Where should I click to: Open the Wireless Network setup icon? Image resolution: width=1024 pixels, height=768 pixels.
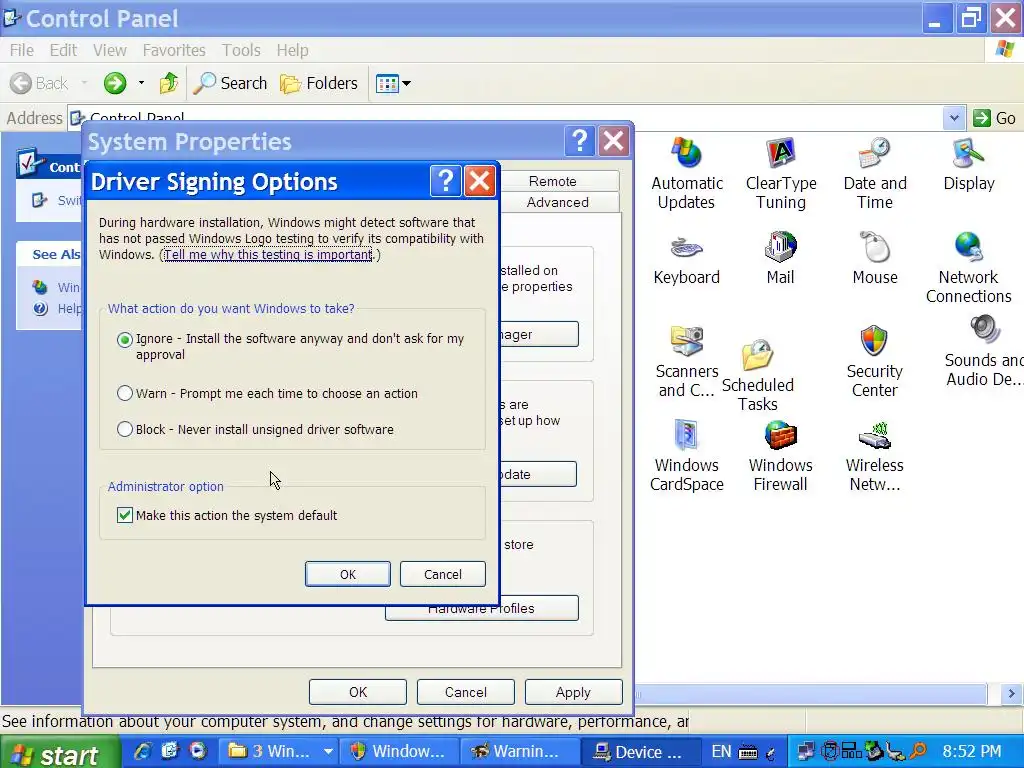pyautogui.click(x=874, y=455)
